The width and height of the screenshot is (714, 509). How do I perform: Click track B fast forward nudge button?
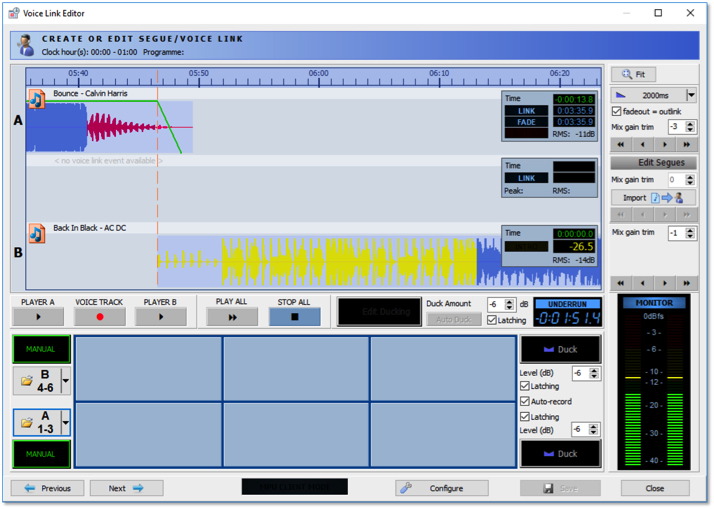(x=687, y=283)
